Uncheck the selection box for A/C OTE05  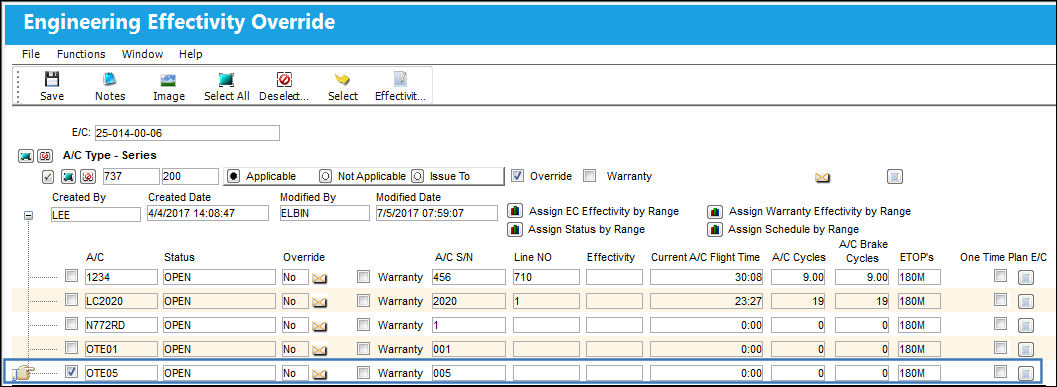pyautogui.click(x=71, y=372)
